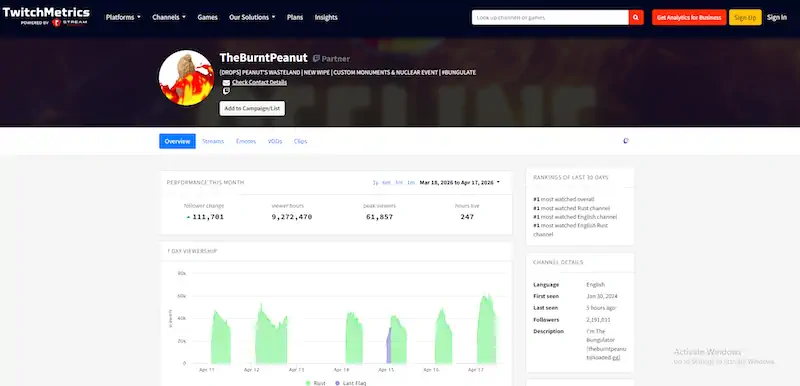Click '#1 most watched overall' ranking
800x386 pixels.
tap(563, 199)
